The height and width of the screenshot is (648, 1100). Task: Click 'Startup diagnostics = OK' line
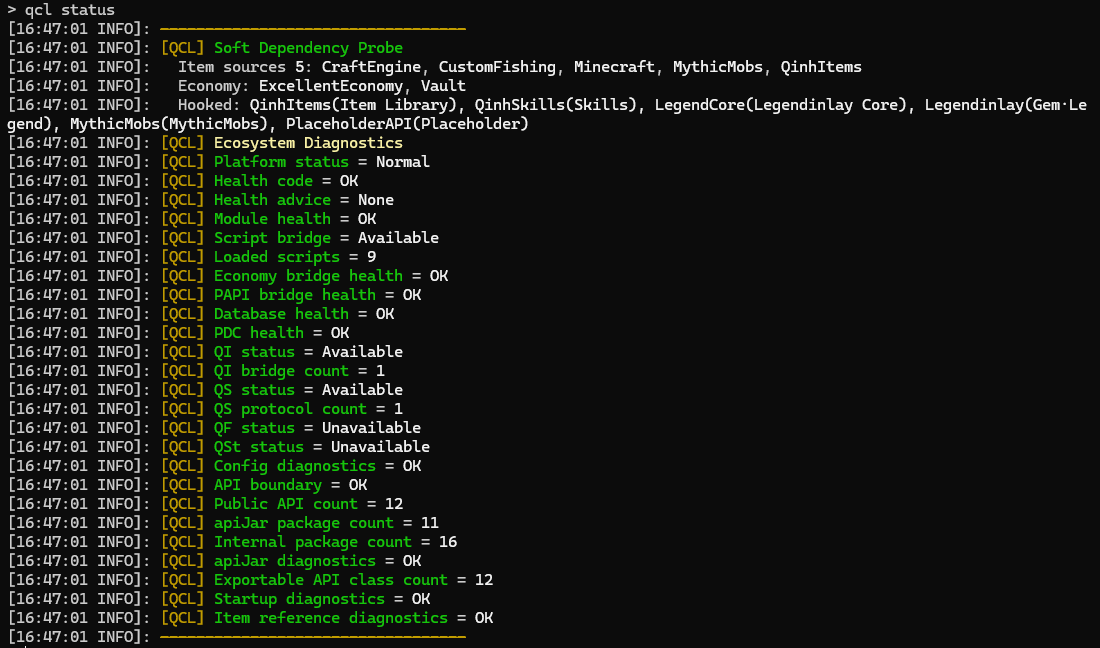(x=322, y=597)
